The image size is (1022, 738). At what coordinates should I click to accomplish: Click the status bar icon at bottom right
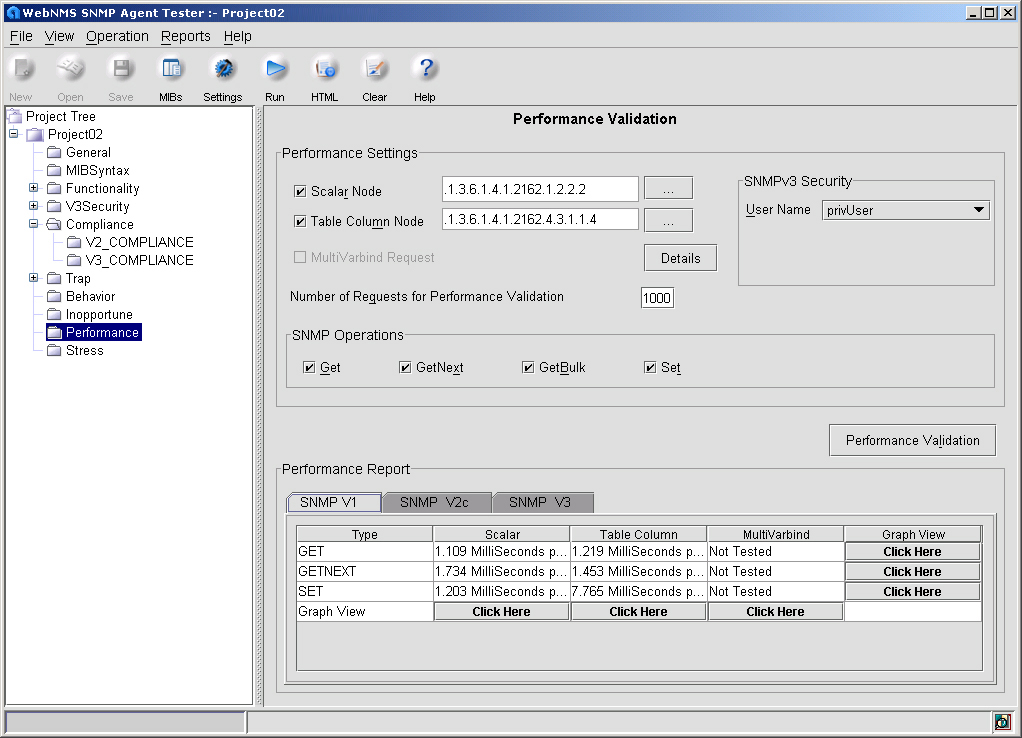coord(1002,722)
